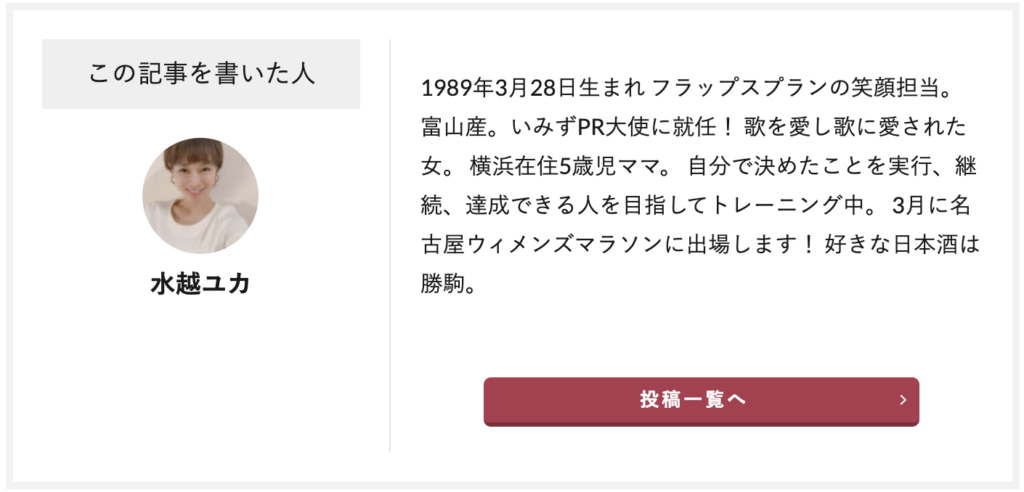The image size is (1024, 492).
Task: Click the phrase 達成できる人を目指して
Action: 586,208
